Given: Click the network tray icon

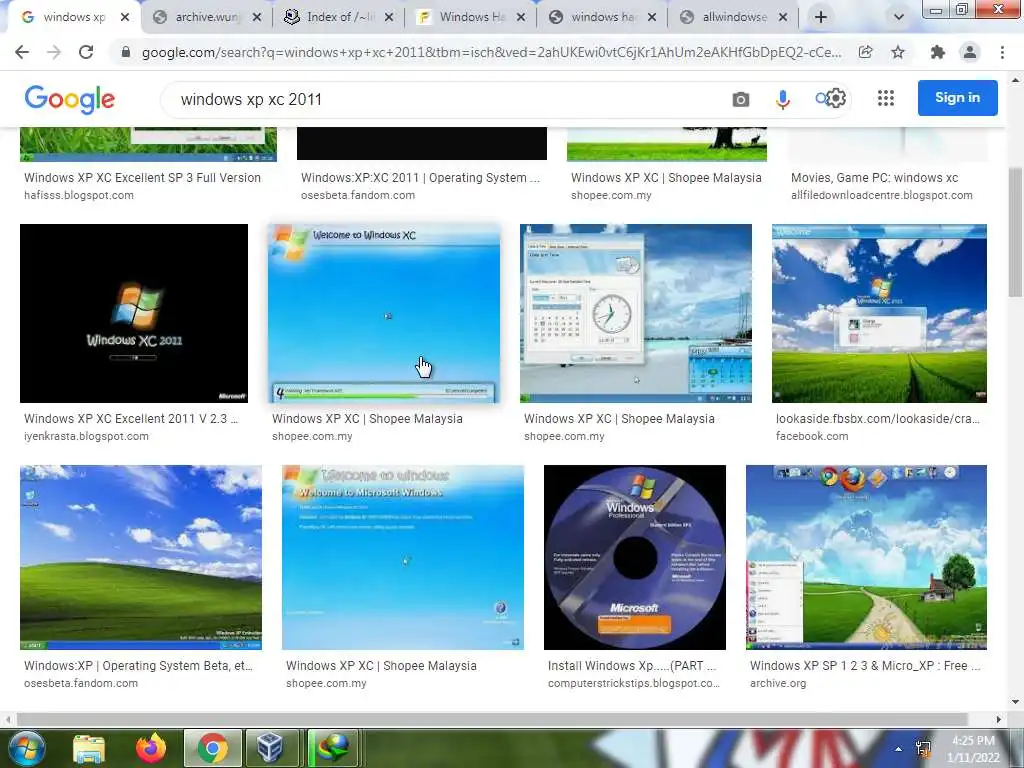Looking at the screenshot, I should pyautogui.click(x=923, y=749).
